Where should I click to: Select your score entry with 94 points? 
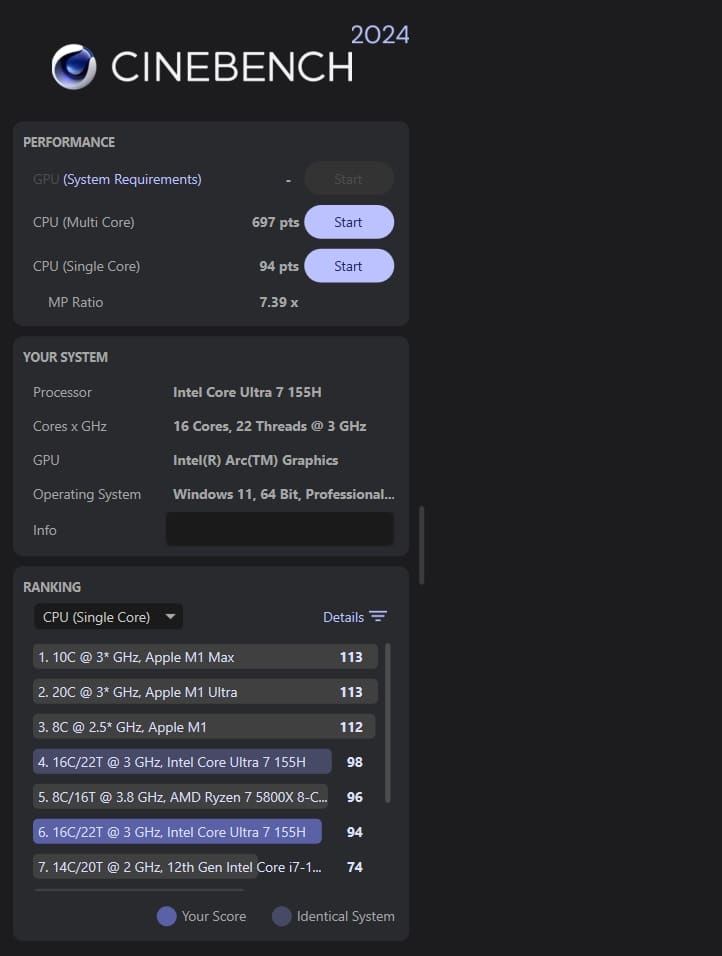click(177, 832)
